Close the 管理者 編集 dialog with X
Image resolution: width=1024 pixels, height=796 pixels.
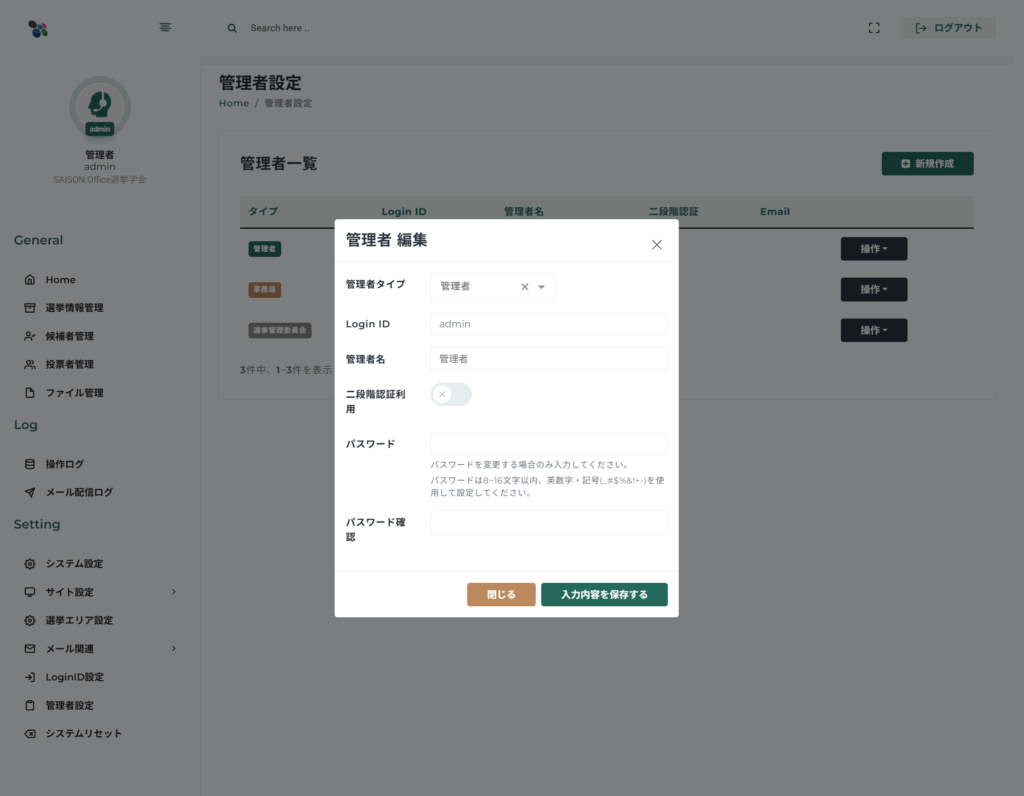[657, 245]
